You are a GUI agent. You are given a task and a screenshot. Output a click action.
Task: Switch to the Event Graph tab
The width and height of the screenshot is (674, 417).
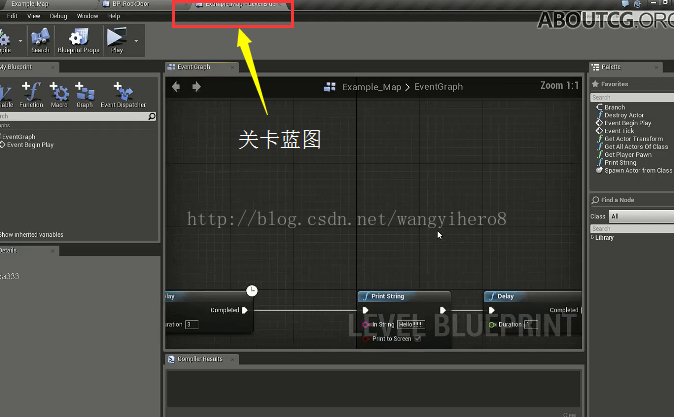click(194, 67)
